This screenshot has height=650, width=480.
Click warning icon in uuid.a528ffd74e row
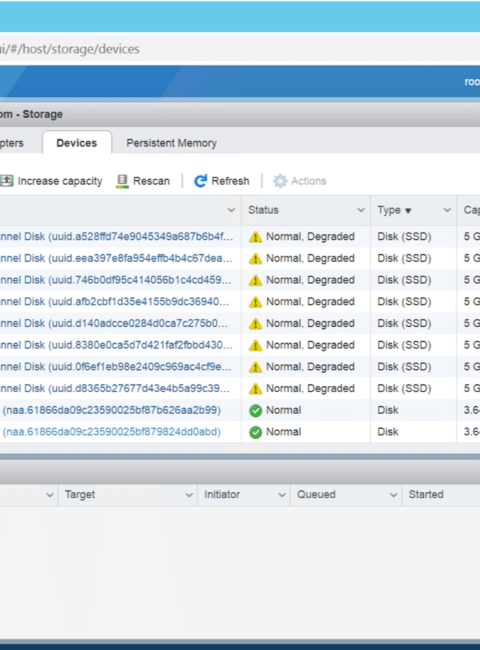point(255,237)
